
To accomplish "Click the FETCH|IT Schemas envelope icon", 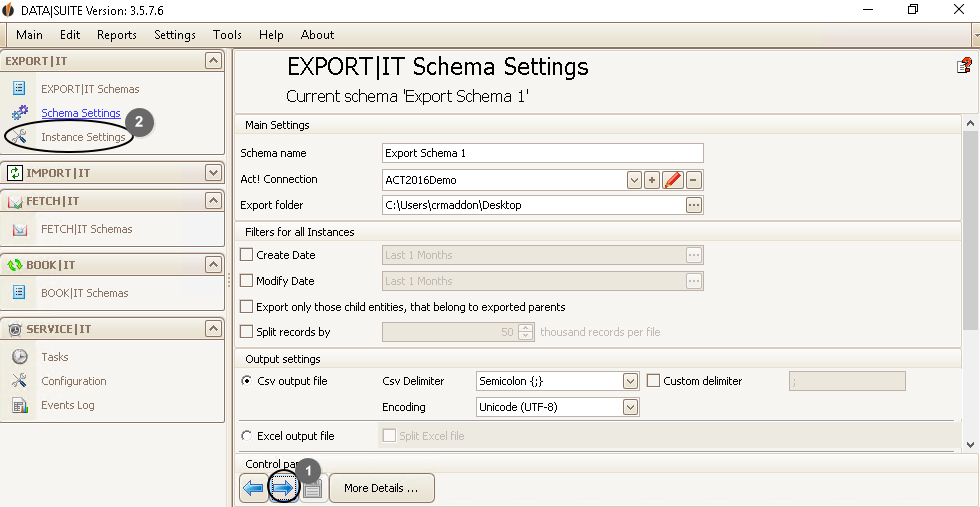I will click(19, 229).
